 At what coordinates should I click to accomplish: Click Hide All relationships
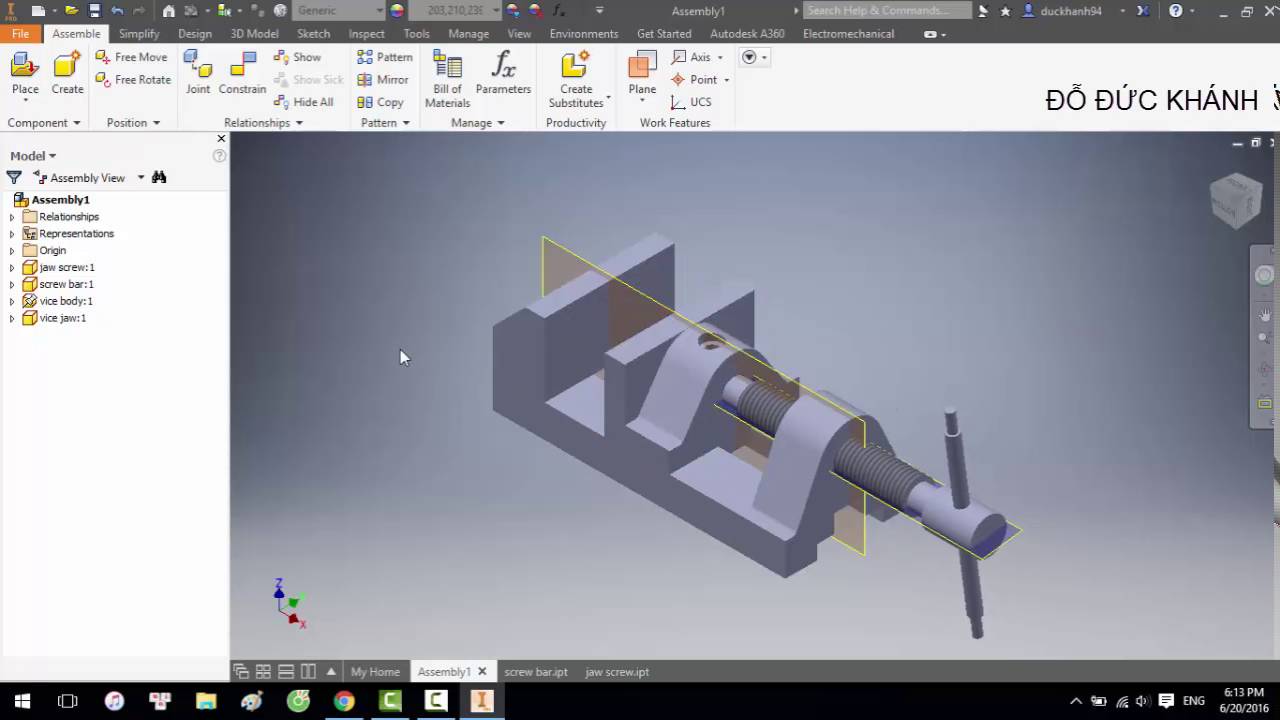tap(303, 102)
